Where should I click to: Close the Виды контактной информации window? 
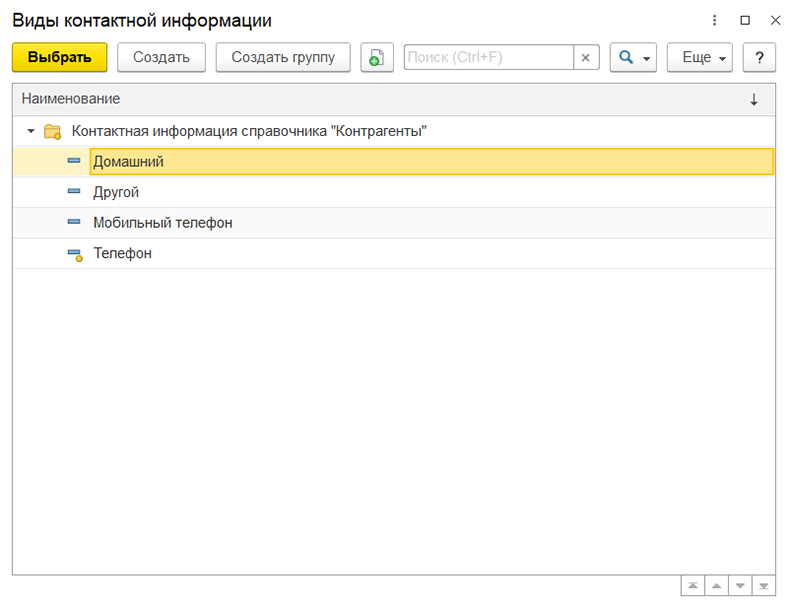coord(775,20)
